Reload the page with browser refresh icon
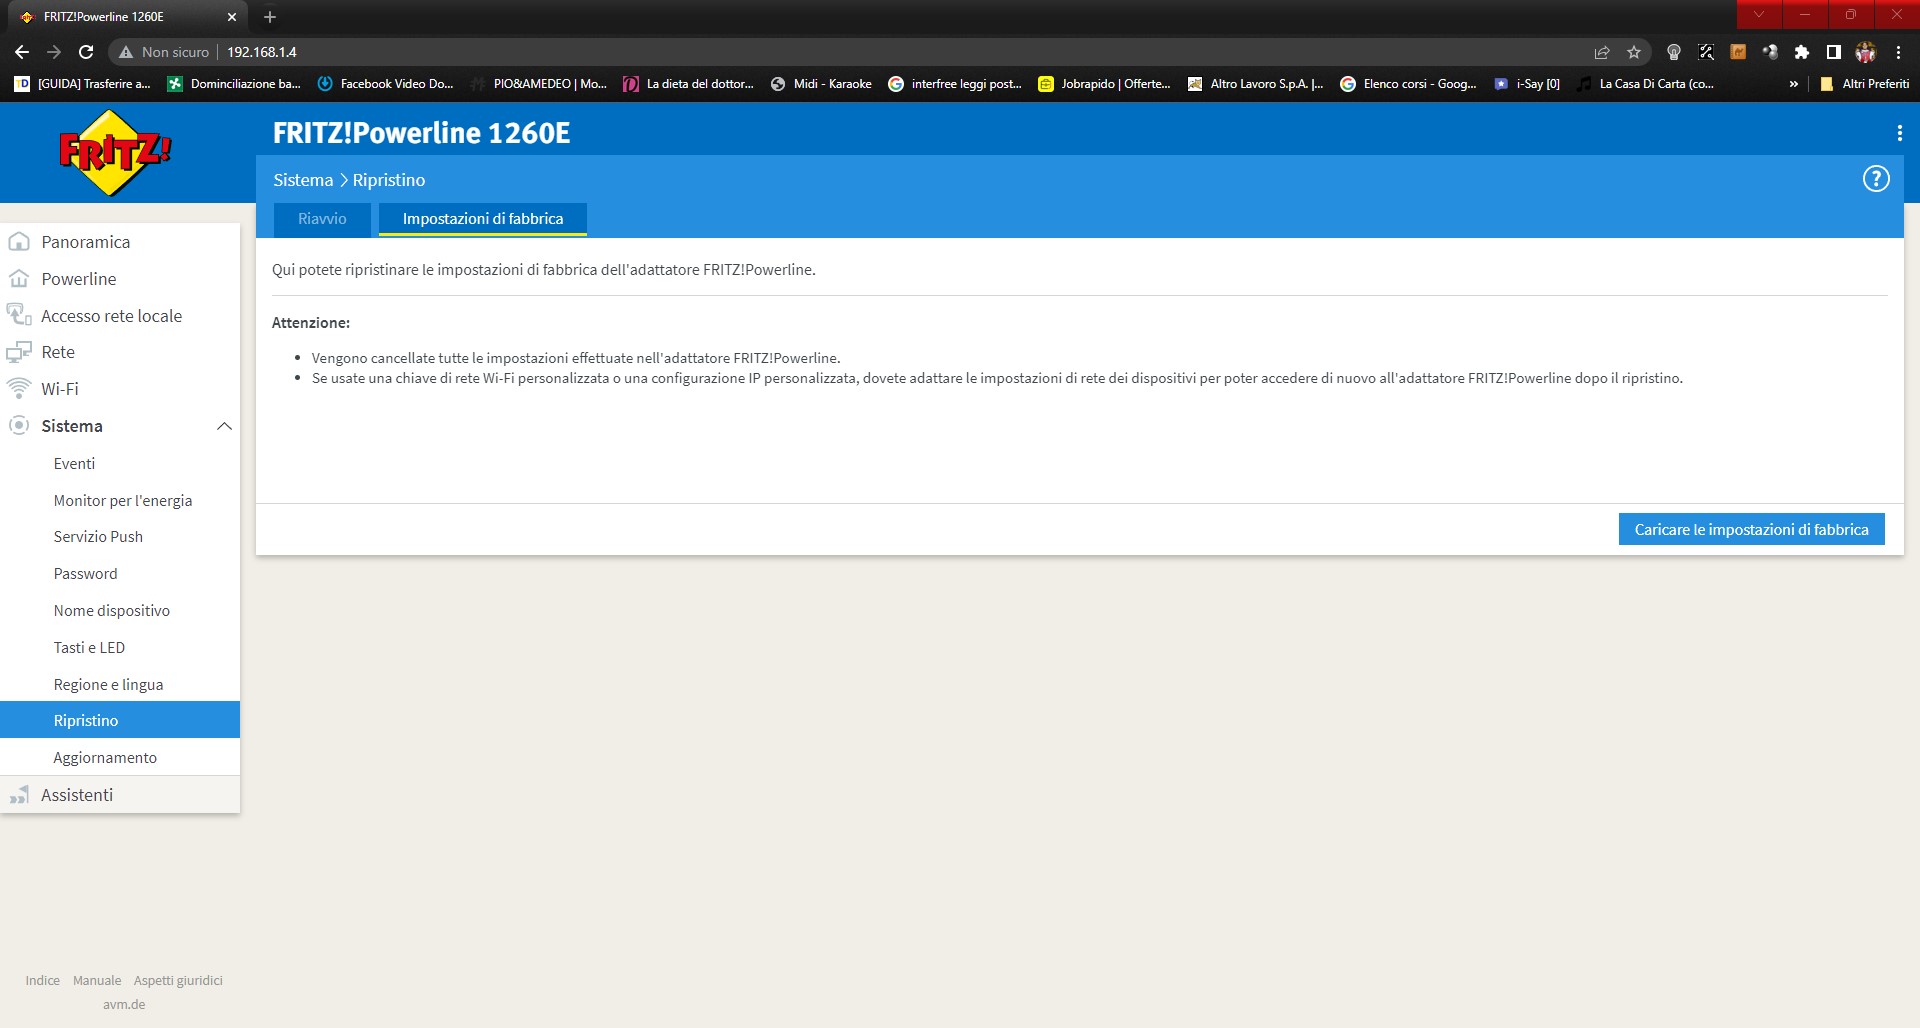1920x1028 pixels. (86, 52)
